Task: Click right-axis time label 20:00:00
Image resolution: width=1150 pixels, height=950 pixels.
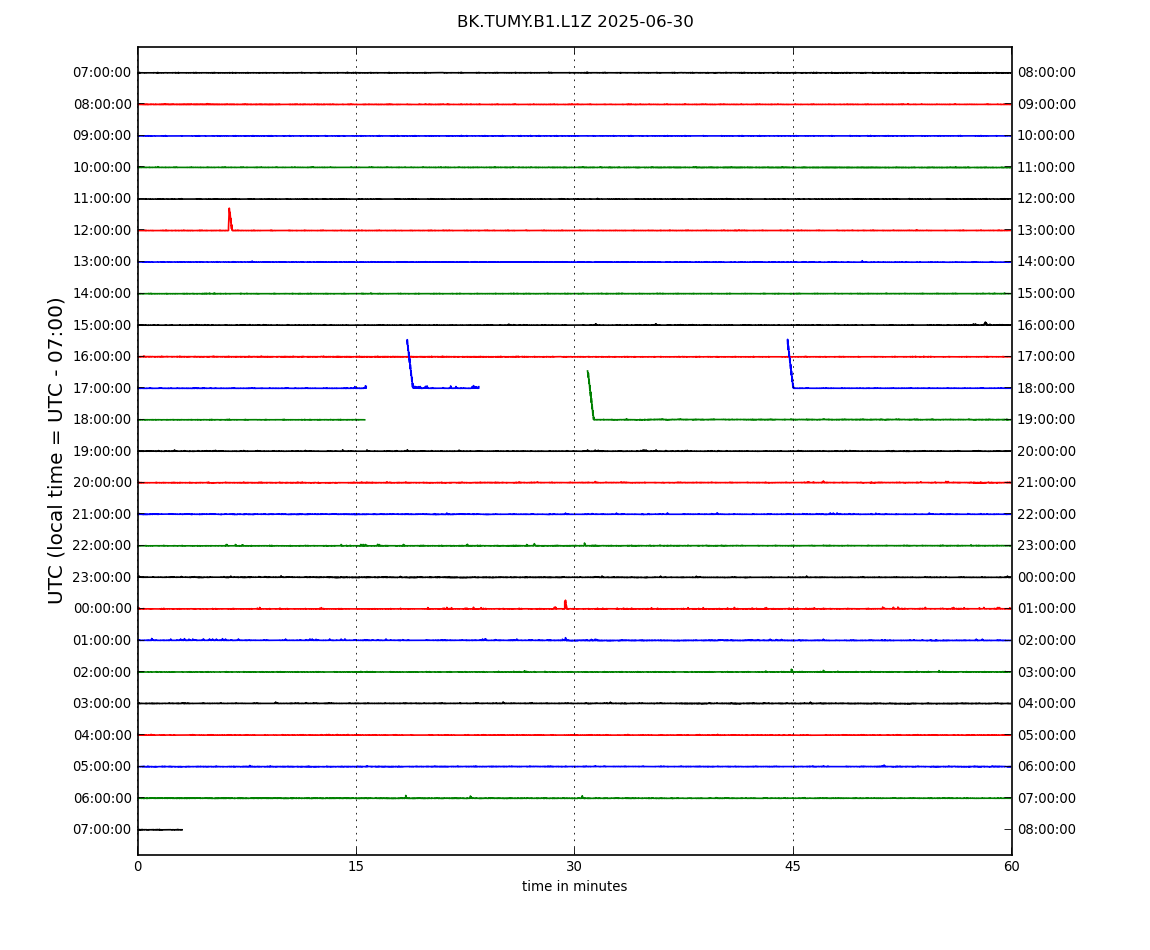Action: pos(1047,451)
